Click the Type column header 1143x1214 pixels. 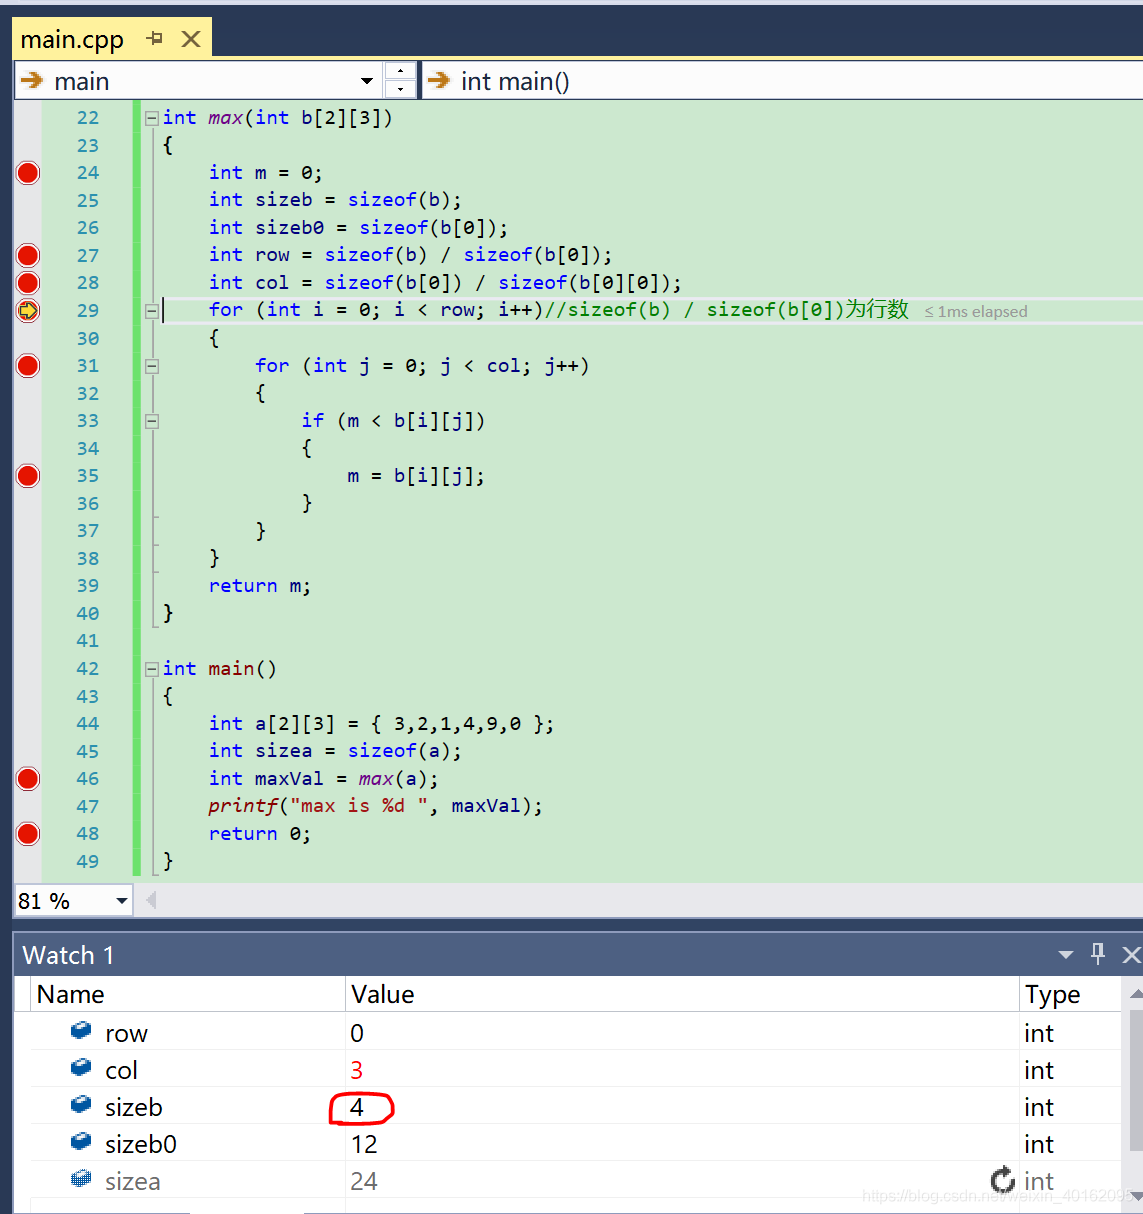click(x=1071, y=994)
